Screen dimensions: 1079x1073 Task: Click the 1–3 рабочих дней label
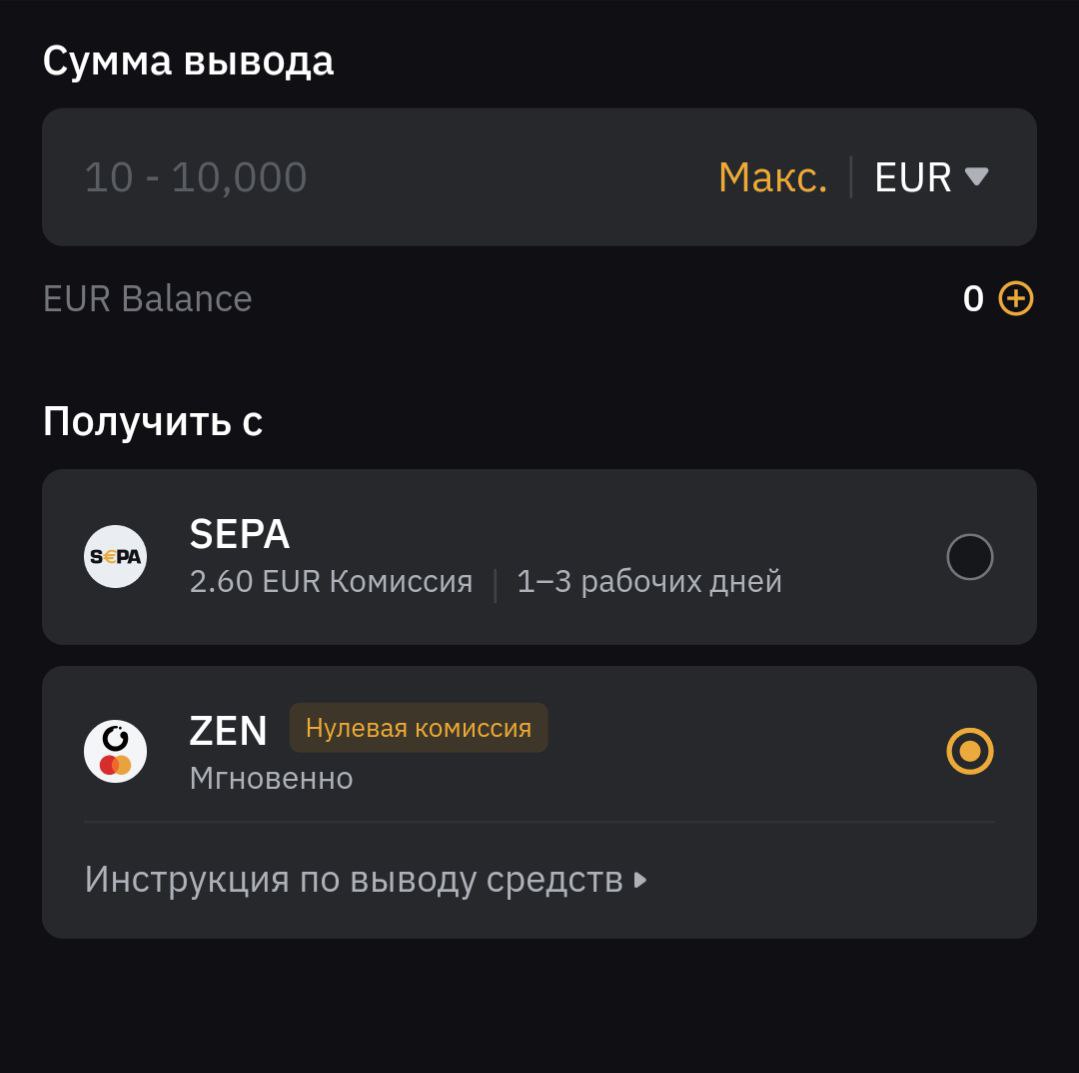649,582
